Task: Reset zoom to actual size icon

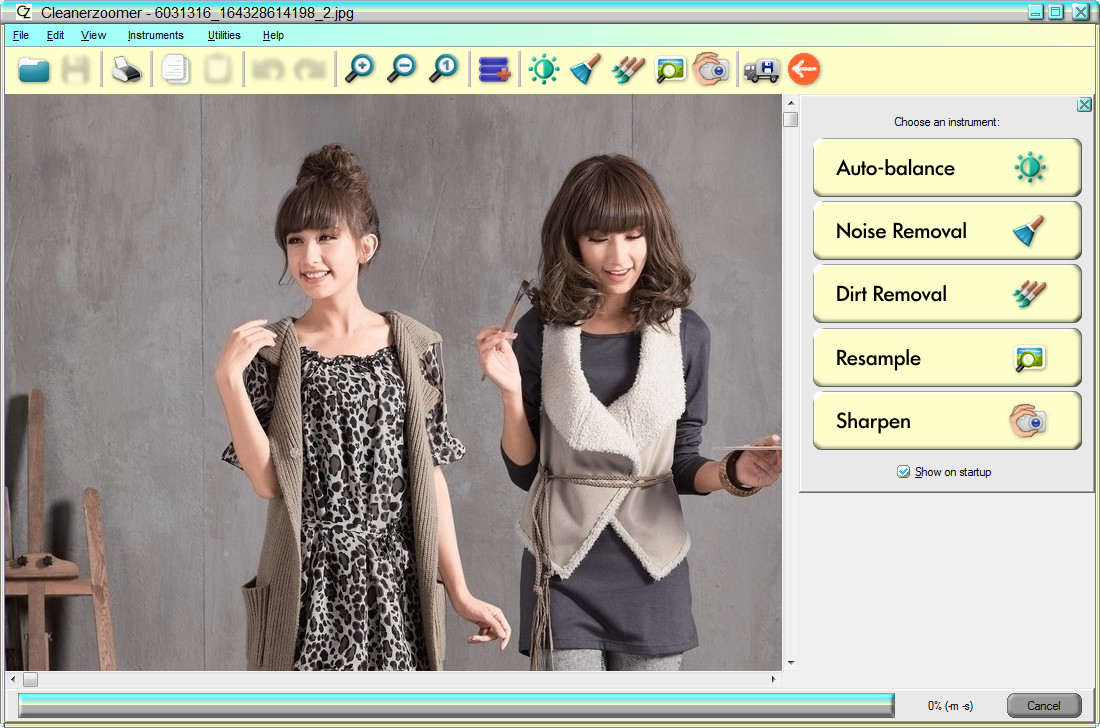Action: (444, 70)
